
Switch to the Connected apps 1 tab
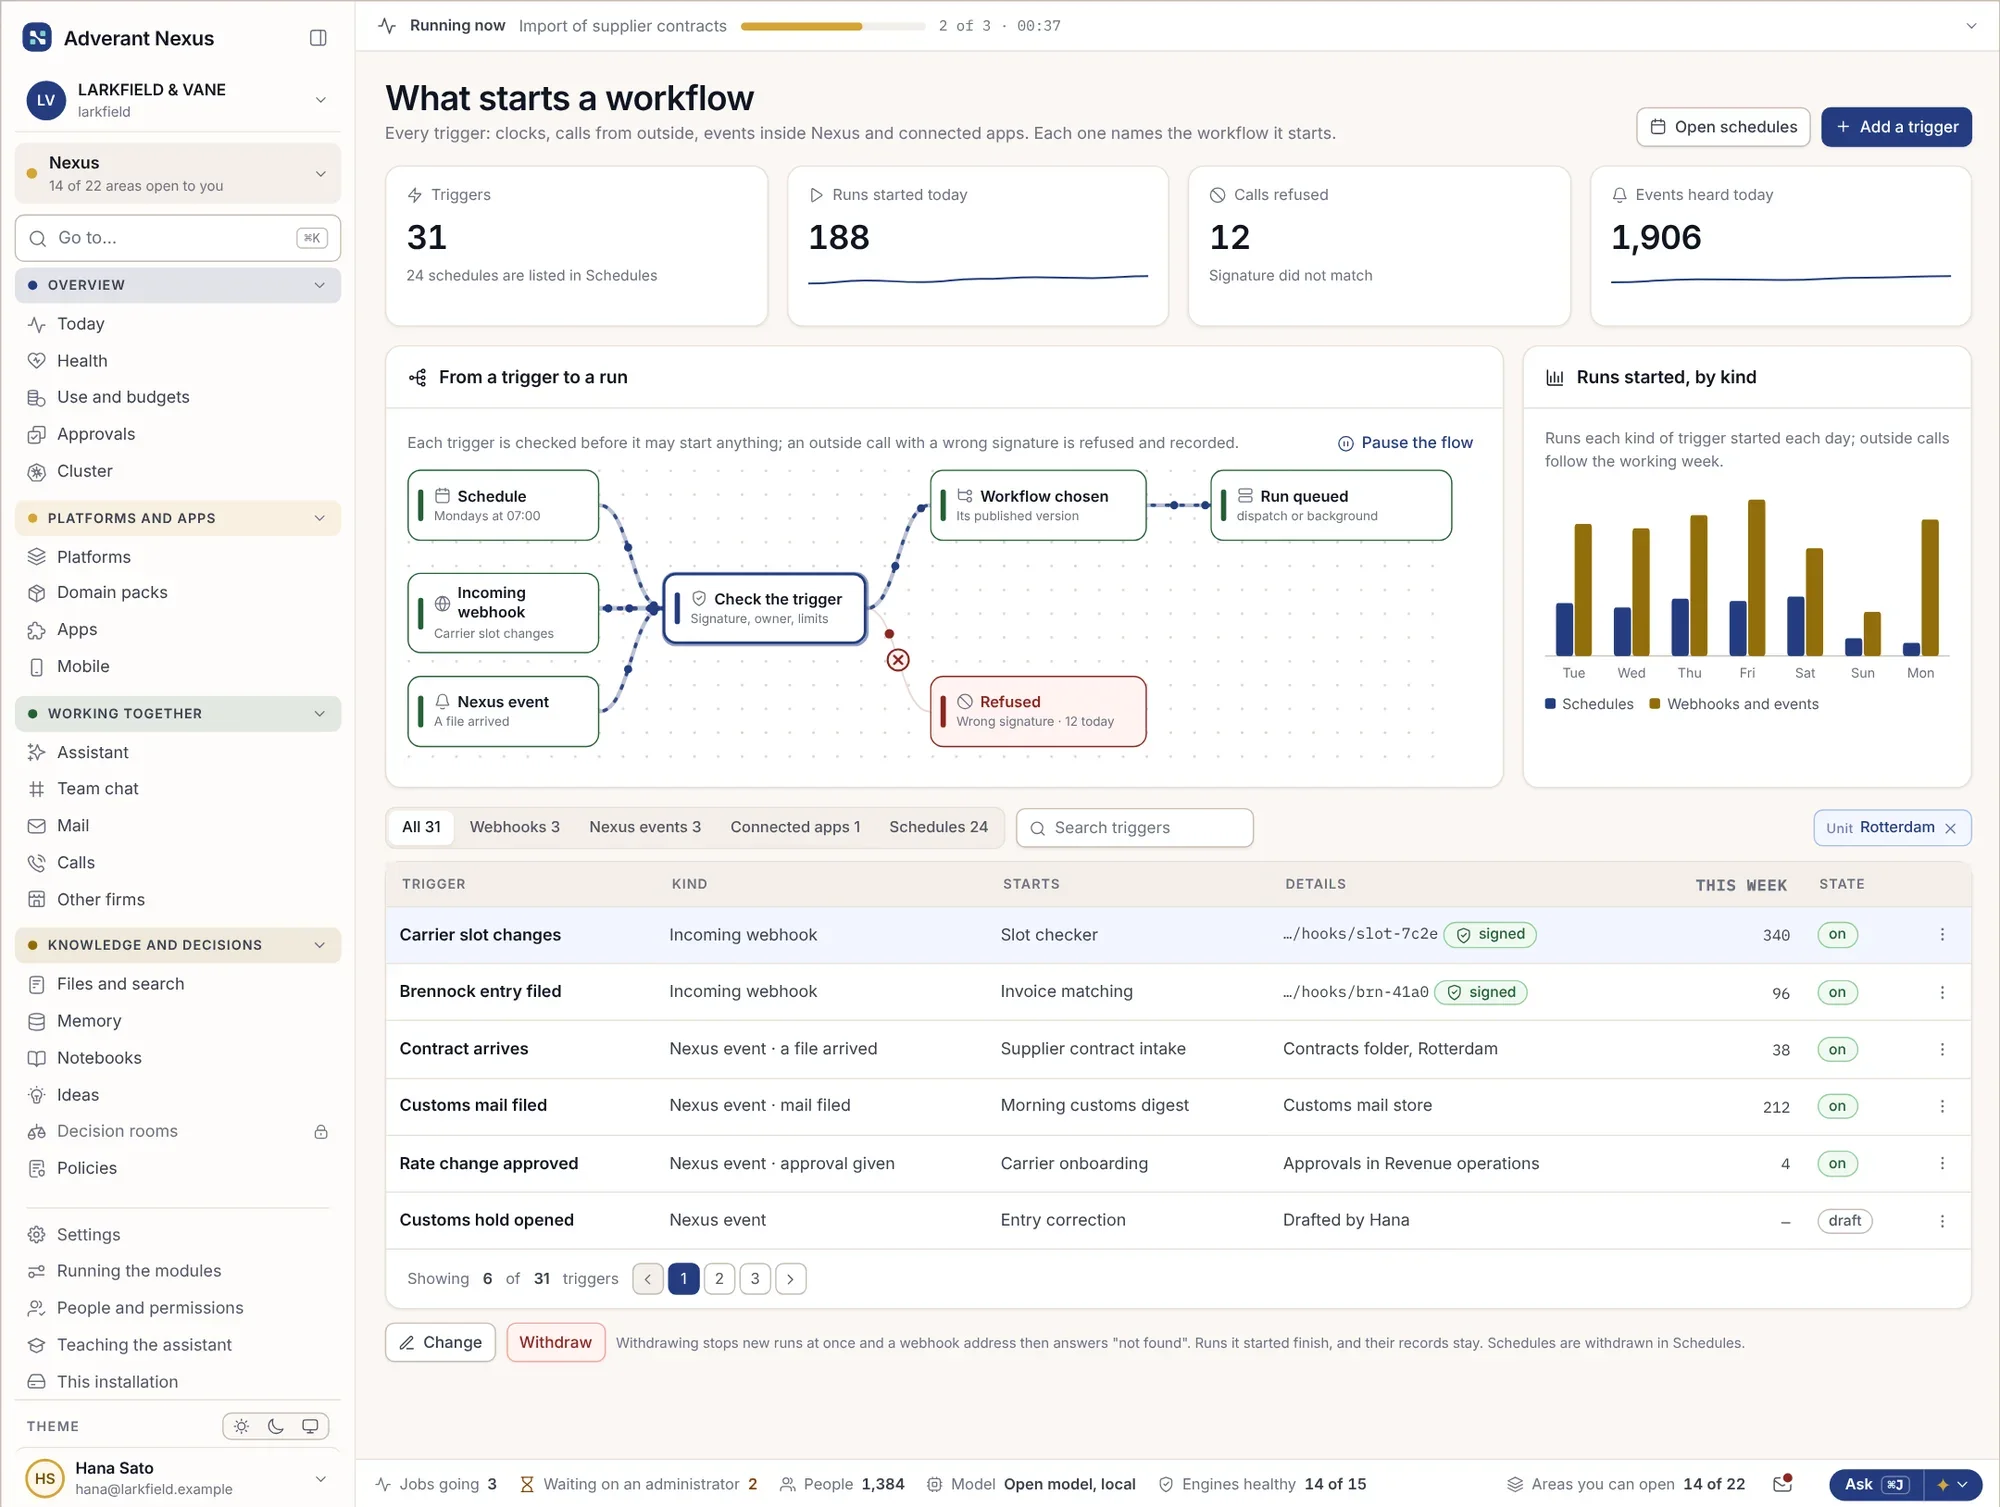pos(795,827)
